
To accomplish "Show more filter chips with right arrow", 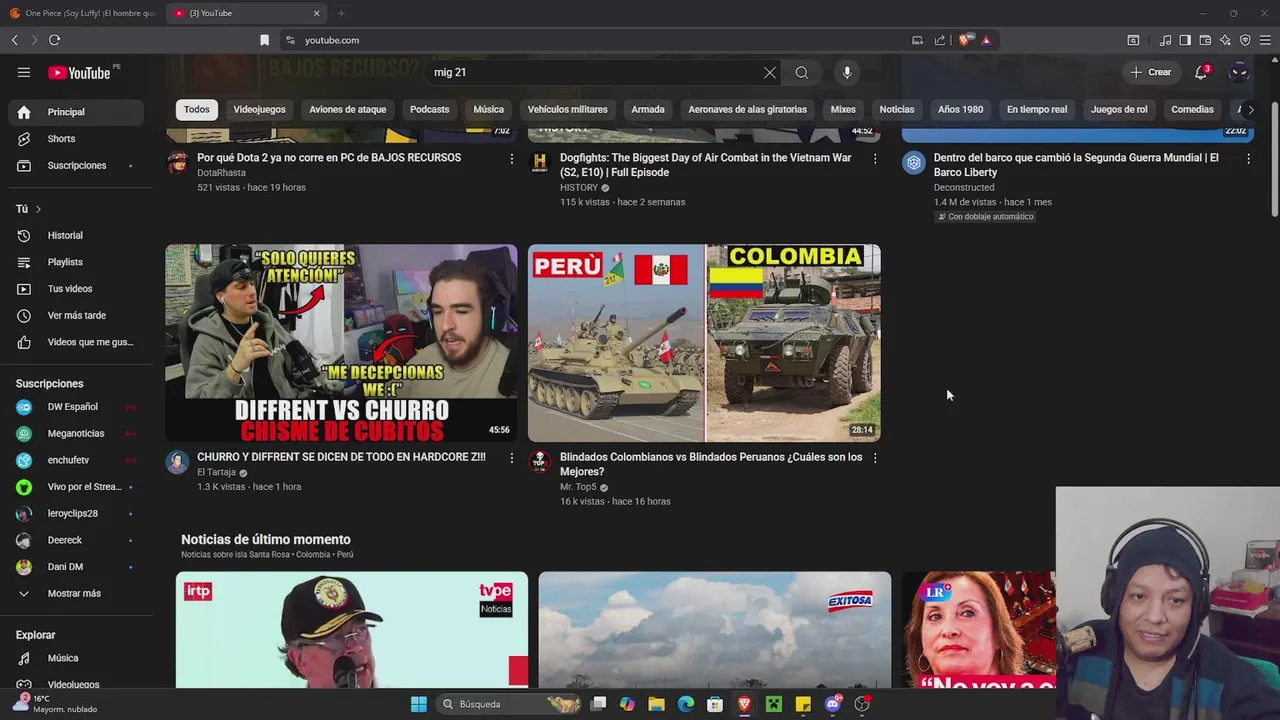I will tap(1250, 110).
